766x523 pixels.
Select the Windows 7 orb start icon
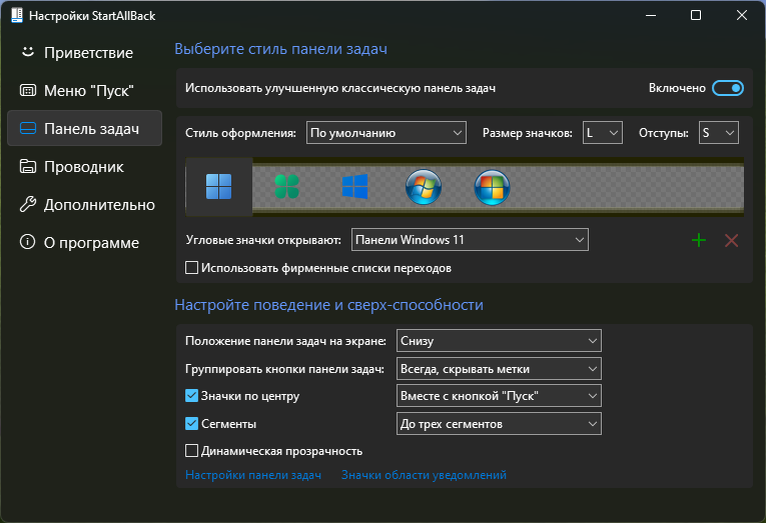[424, 187]
